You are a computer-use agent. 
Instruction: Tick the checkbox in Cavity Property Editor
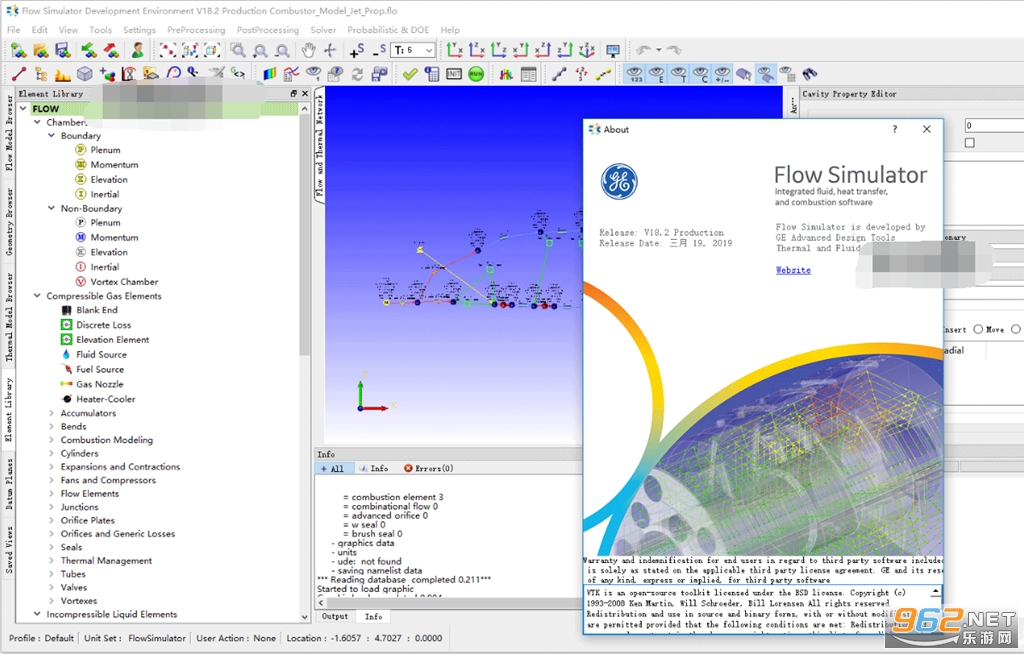tap(970, 142)
